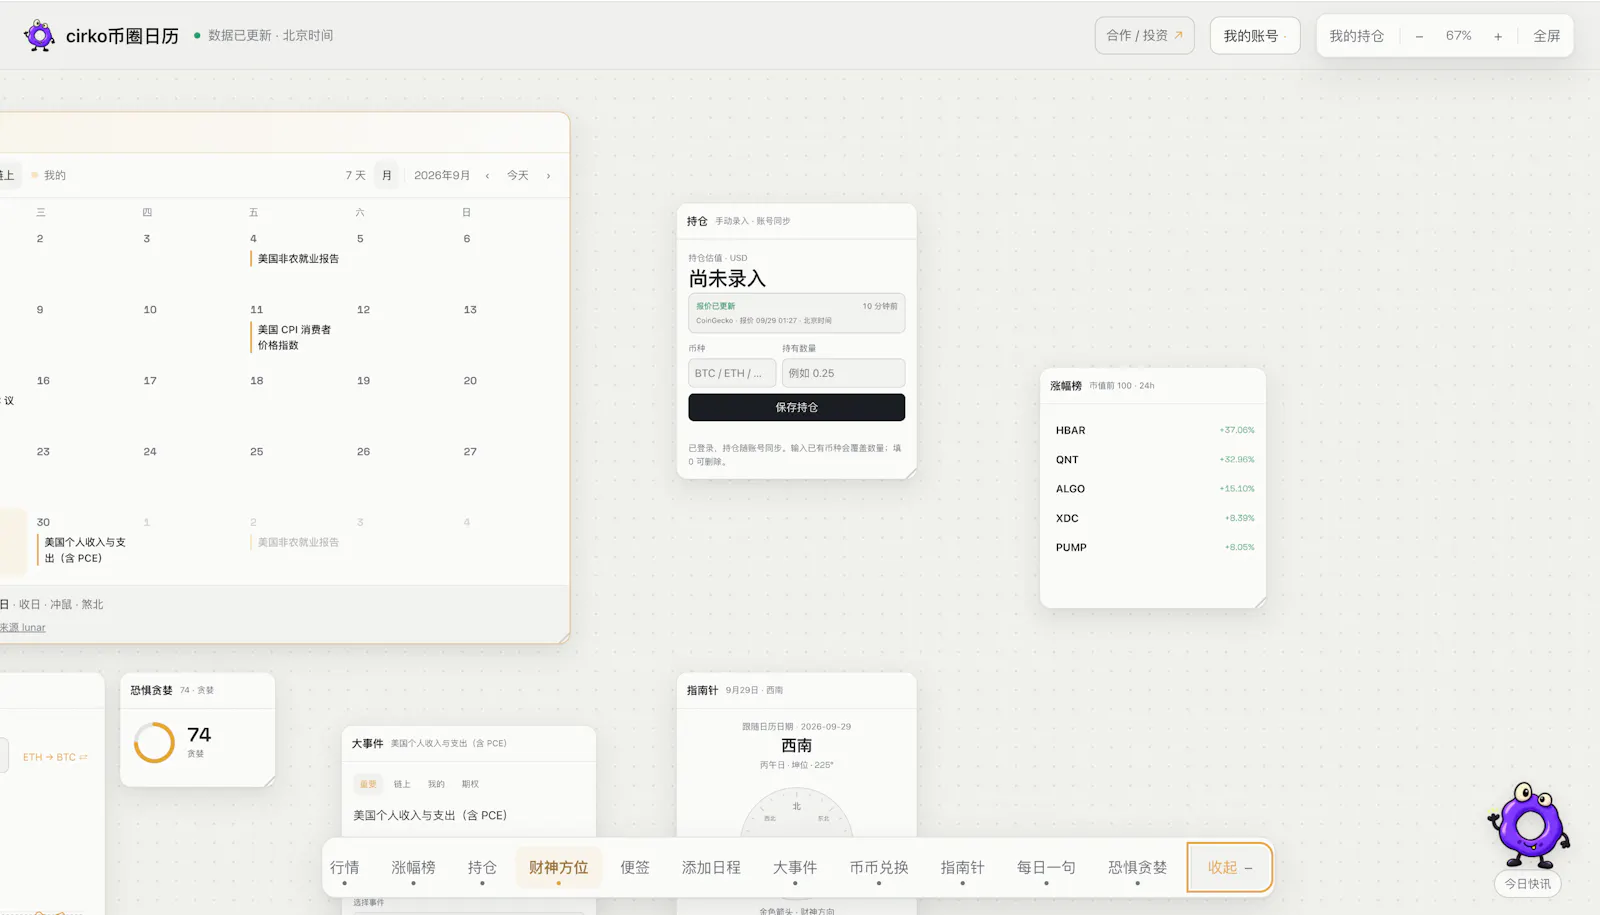The width and height of the screenshot is (1600, 915).
Task: Jump to 今天 in calendar
Action: tap(517, 176)
